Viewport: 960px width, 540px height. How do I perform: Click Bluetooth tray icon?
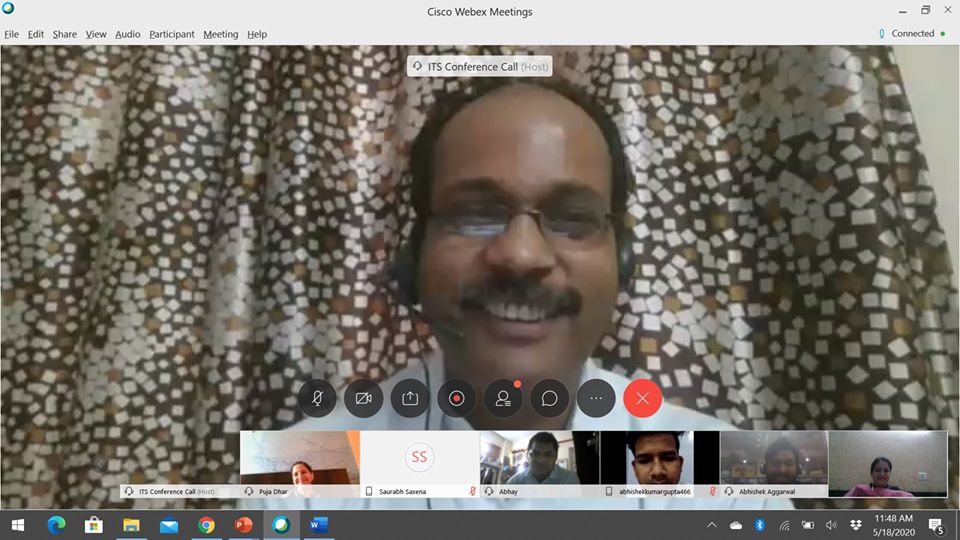pos(760,525)
